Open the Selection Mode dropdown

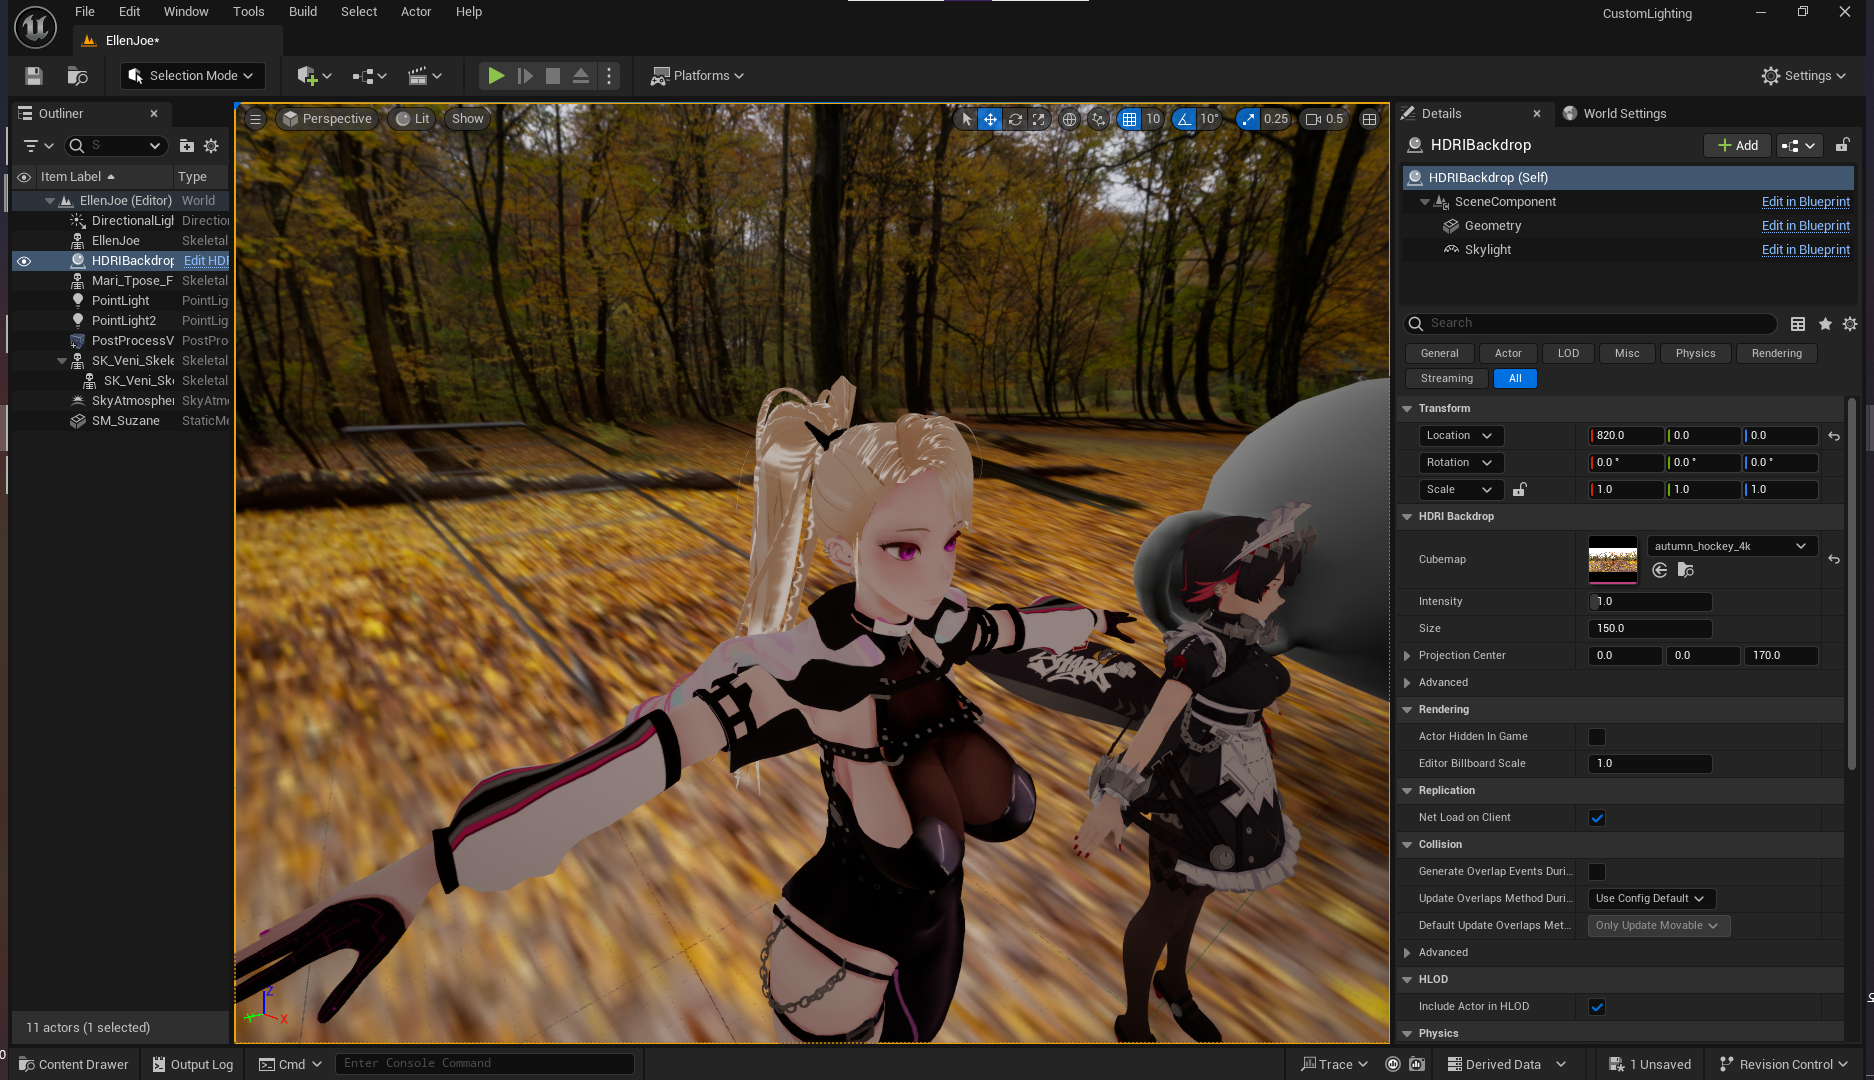[x=191, y=76]
